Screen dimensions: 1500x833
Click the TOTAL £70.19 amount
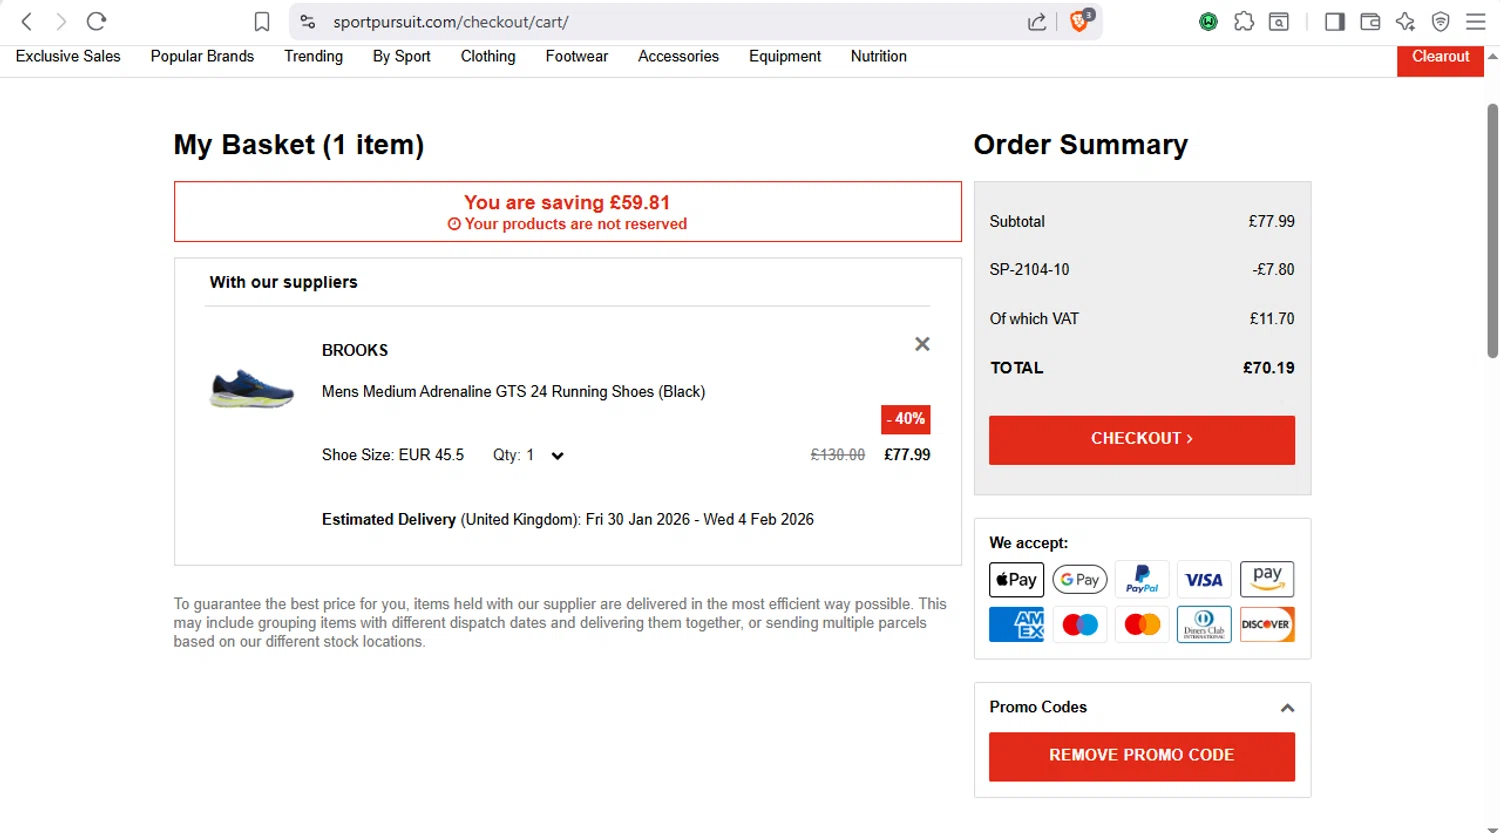tap(1268, 368)
